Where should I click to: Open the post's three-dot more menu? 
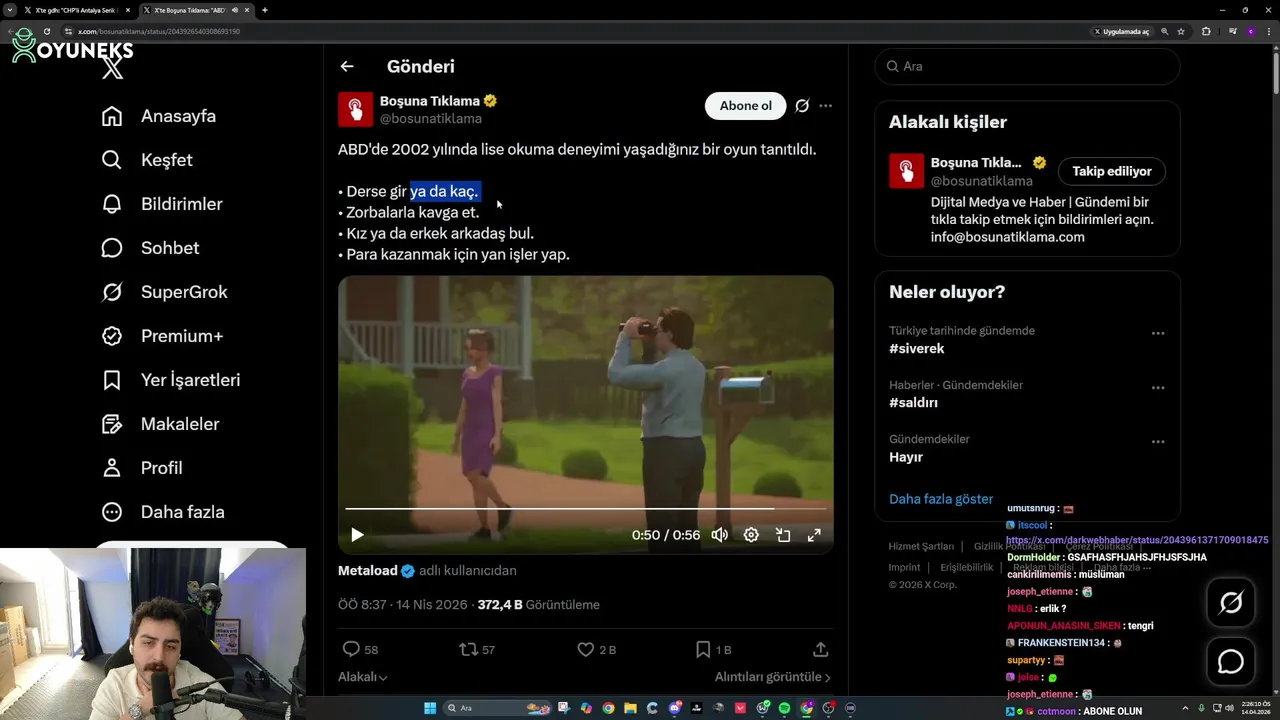(825, 106)
